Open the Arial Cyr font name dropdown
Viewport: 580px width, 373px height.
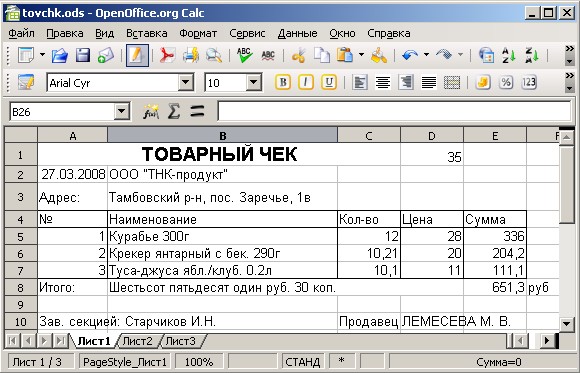point(186,83)
